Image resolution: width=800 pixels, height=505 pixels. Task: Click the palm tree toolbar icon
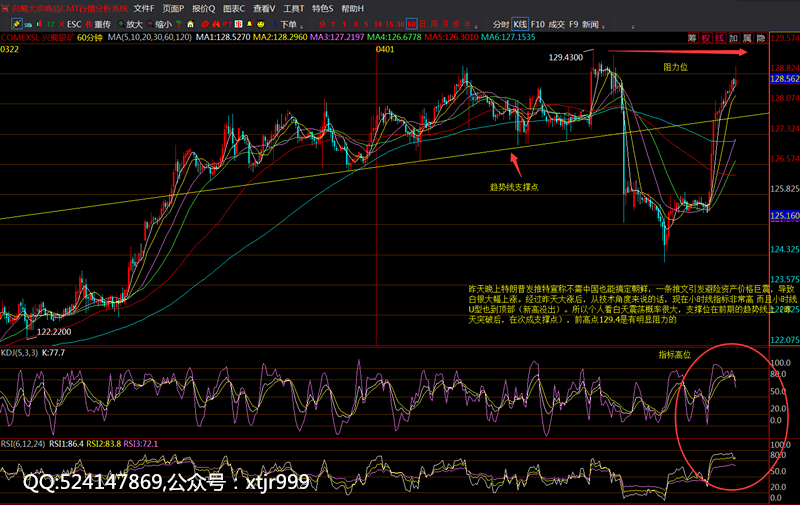click(179, 24)
